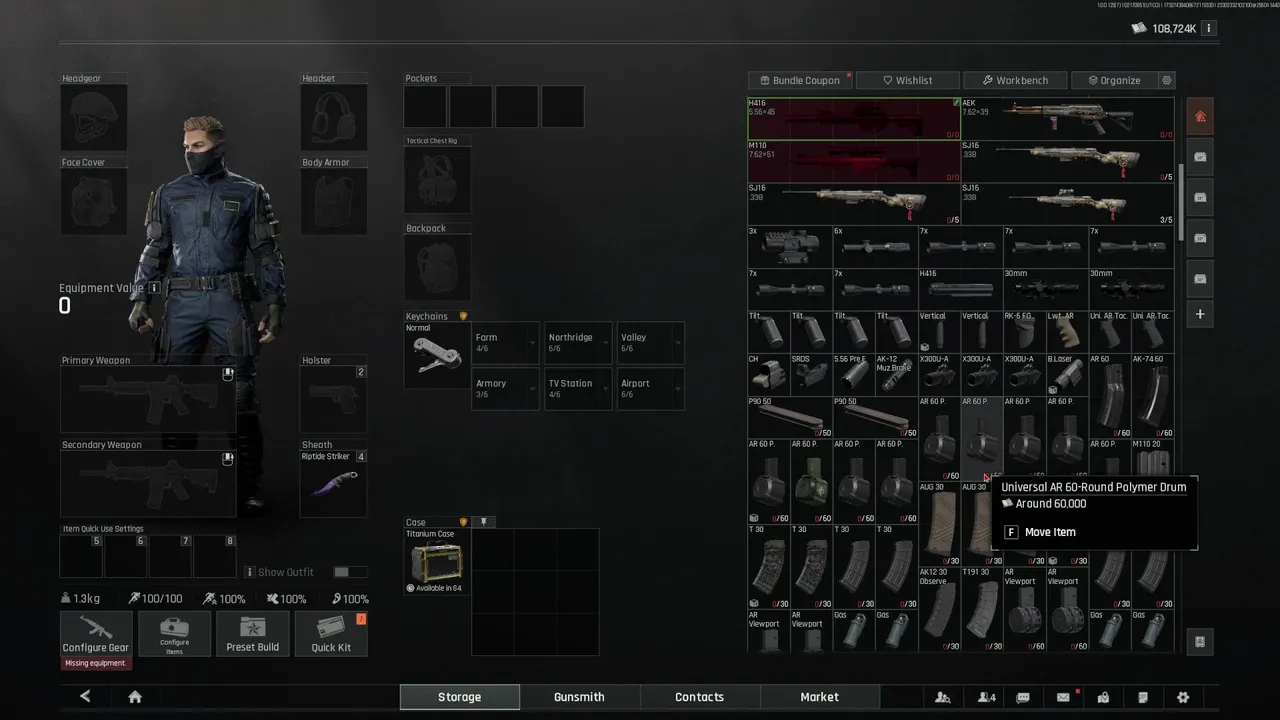Click info icon beside currency balance
Screen dimensions: 1280x720
(1208, 28)
